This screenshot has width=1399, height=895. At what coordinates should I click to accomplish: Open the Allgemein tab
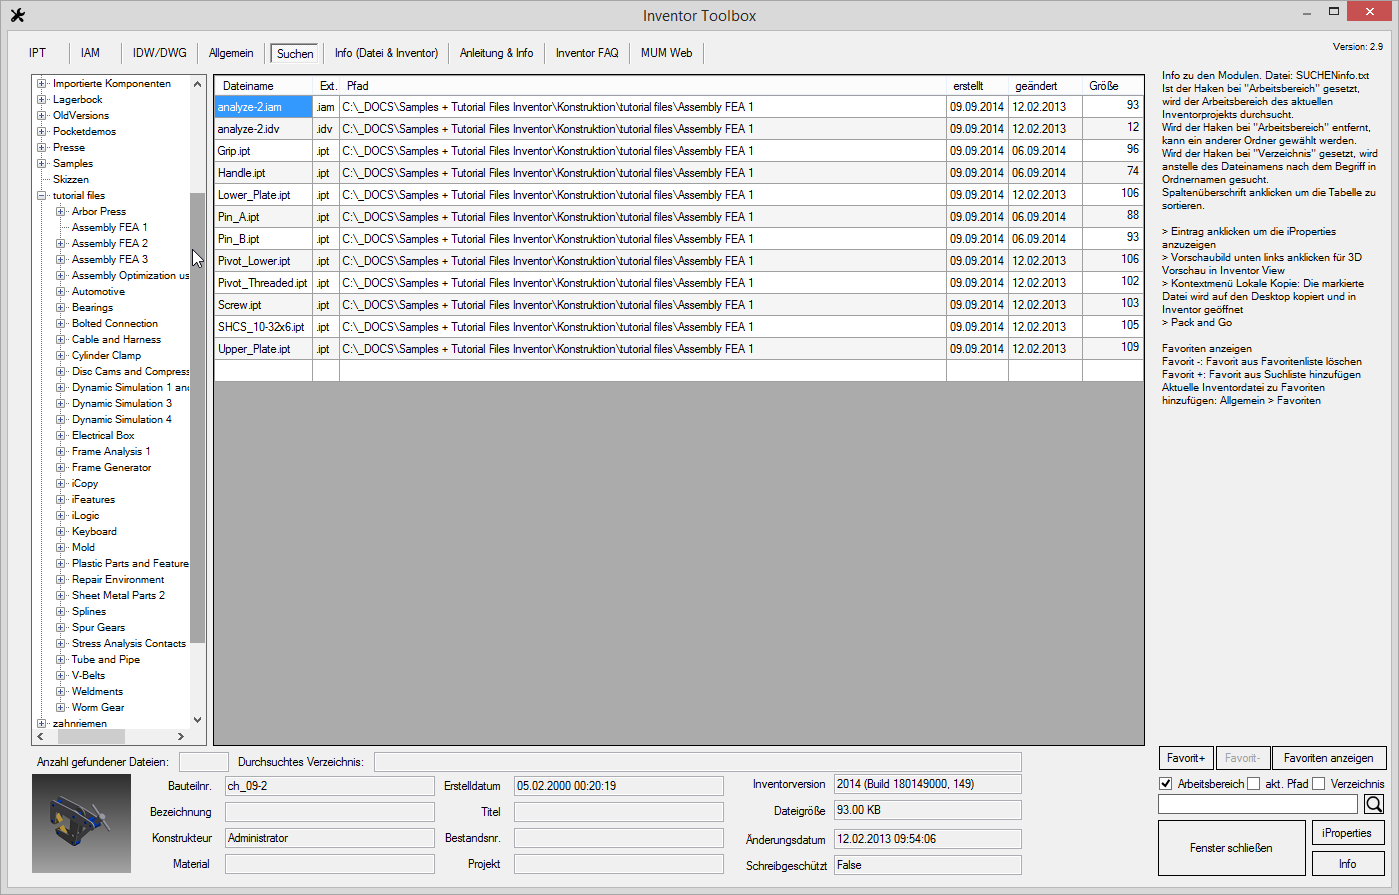click(x=231, y=53)
